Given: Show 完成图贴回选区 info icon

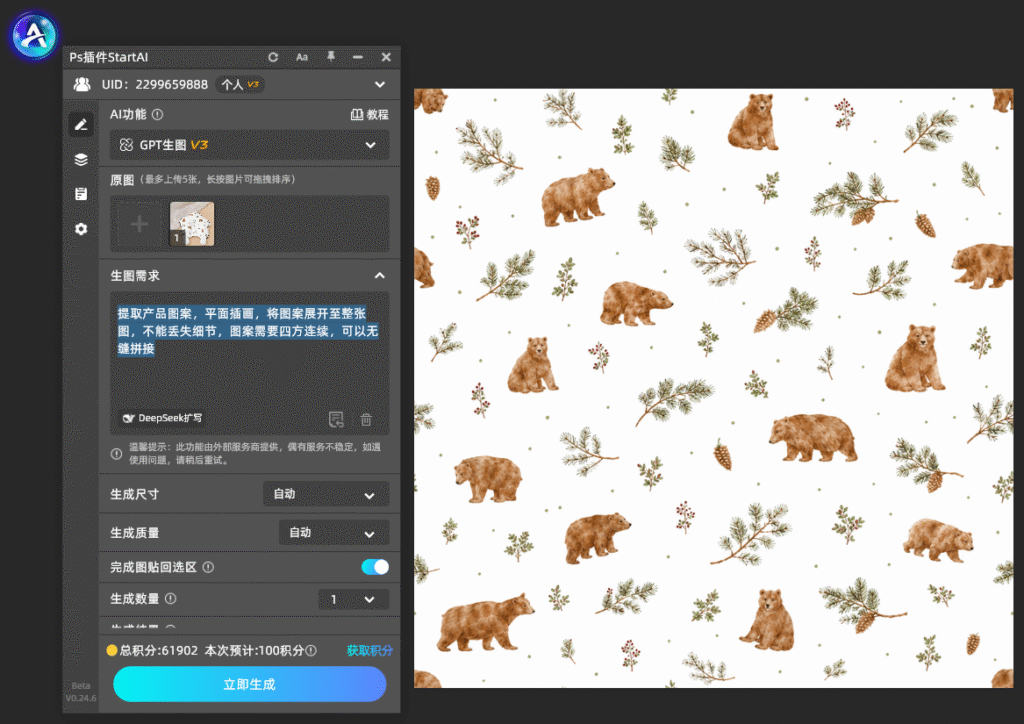Looking at the screenshot, I should (x=208, y=567).
